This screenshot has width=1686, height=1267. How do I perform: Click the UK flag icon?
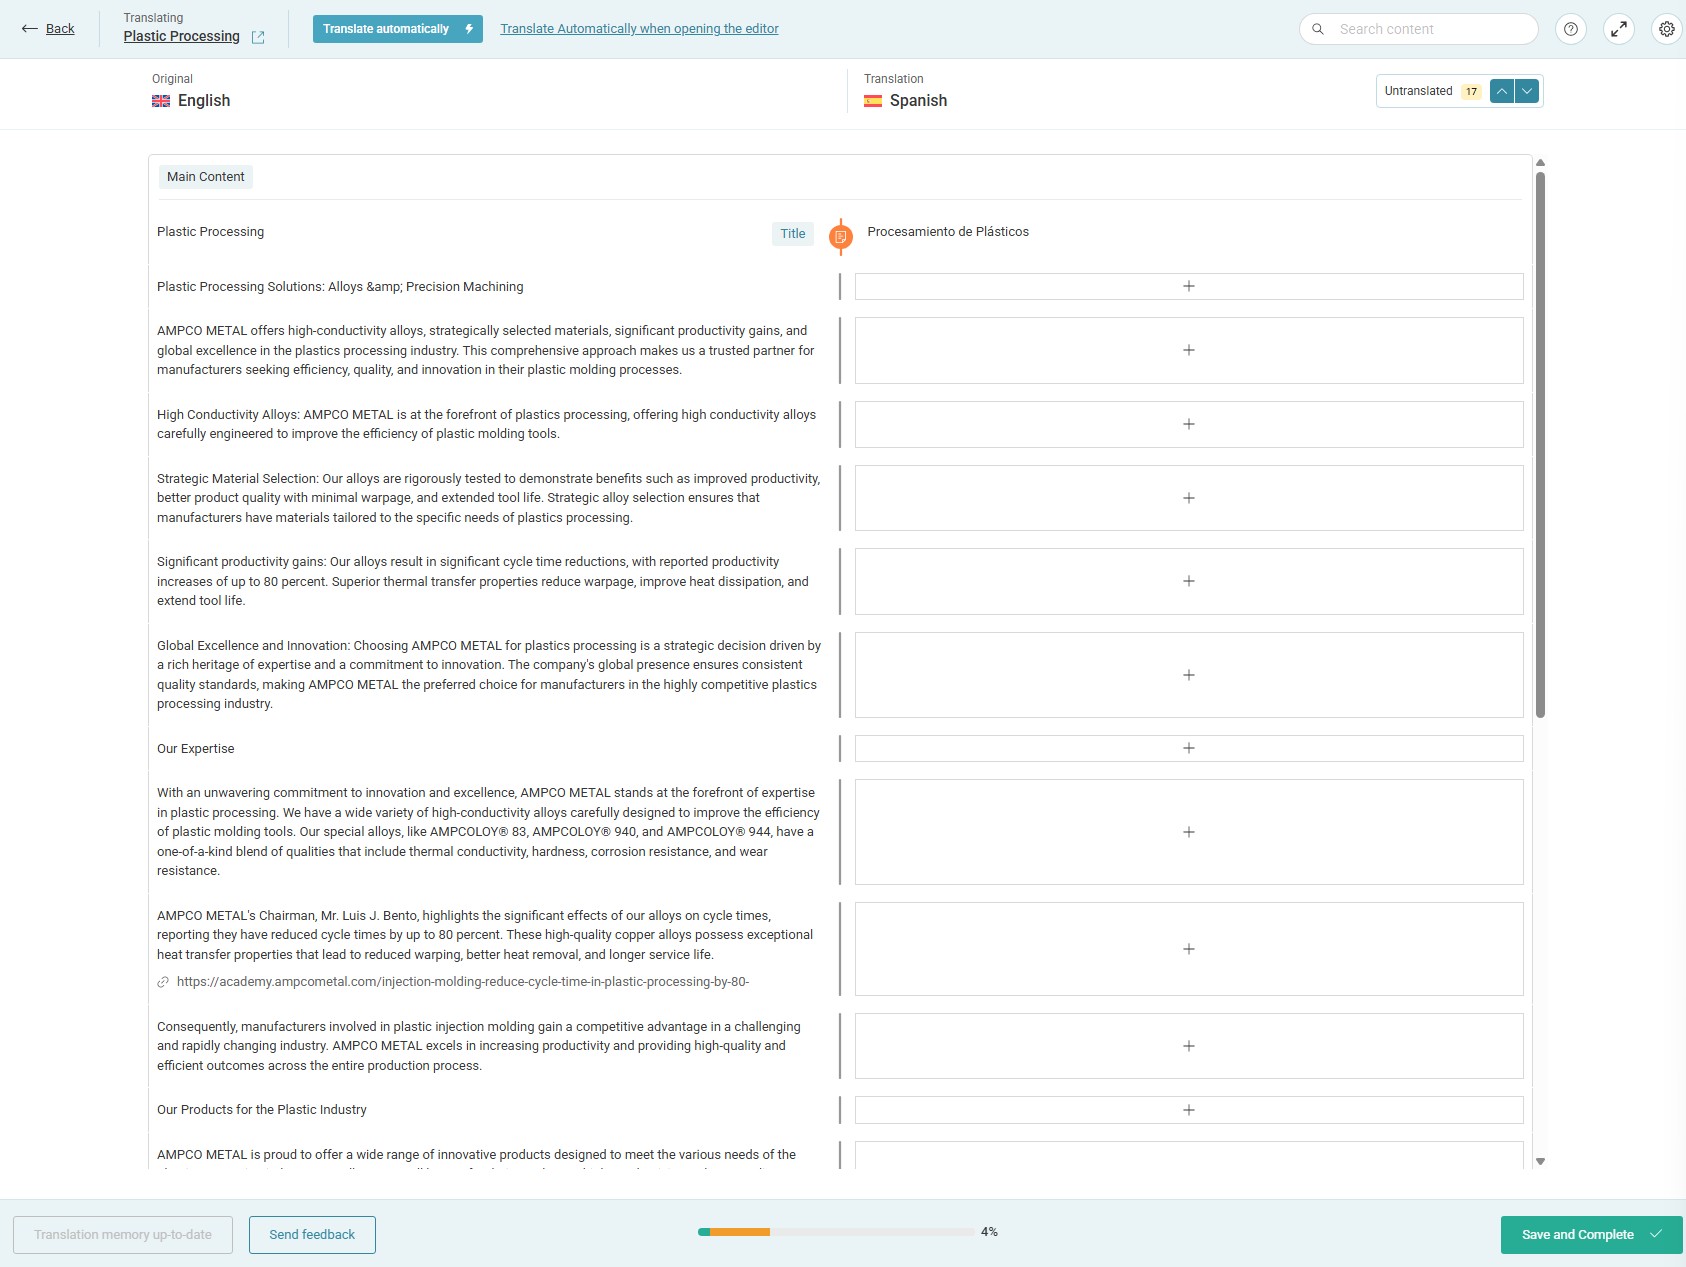(x=161, y=101)
